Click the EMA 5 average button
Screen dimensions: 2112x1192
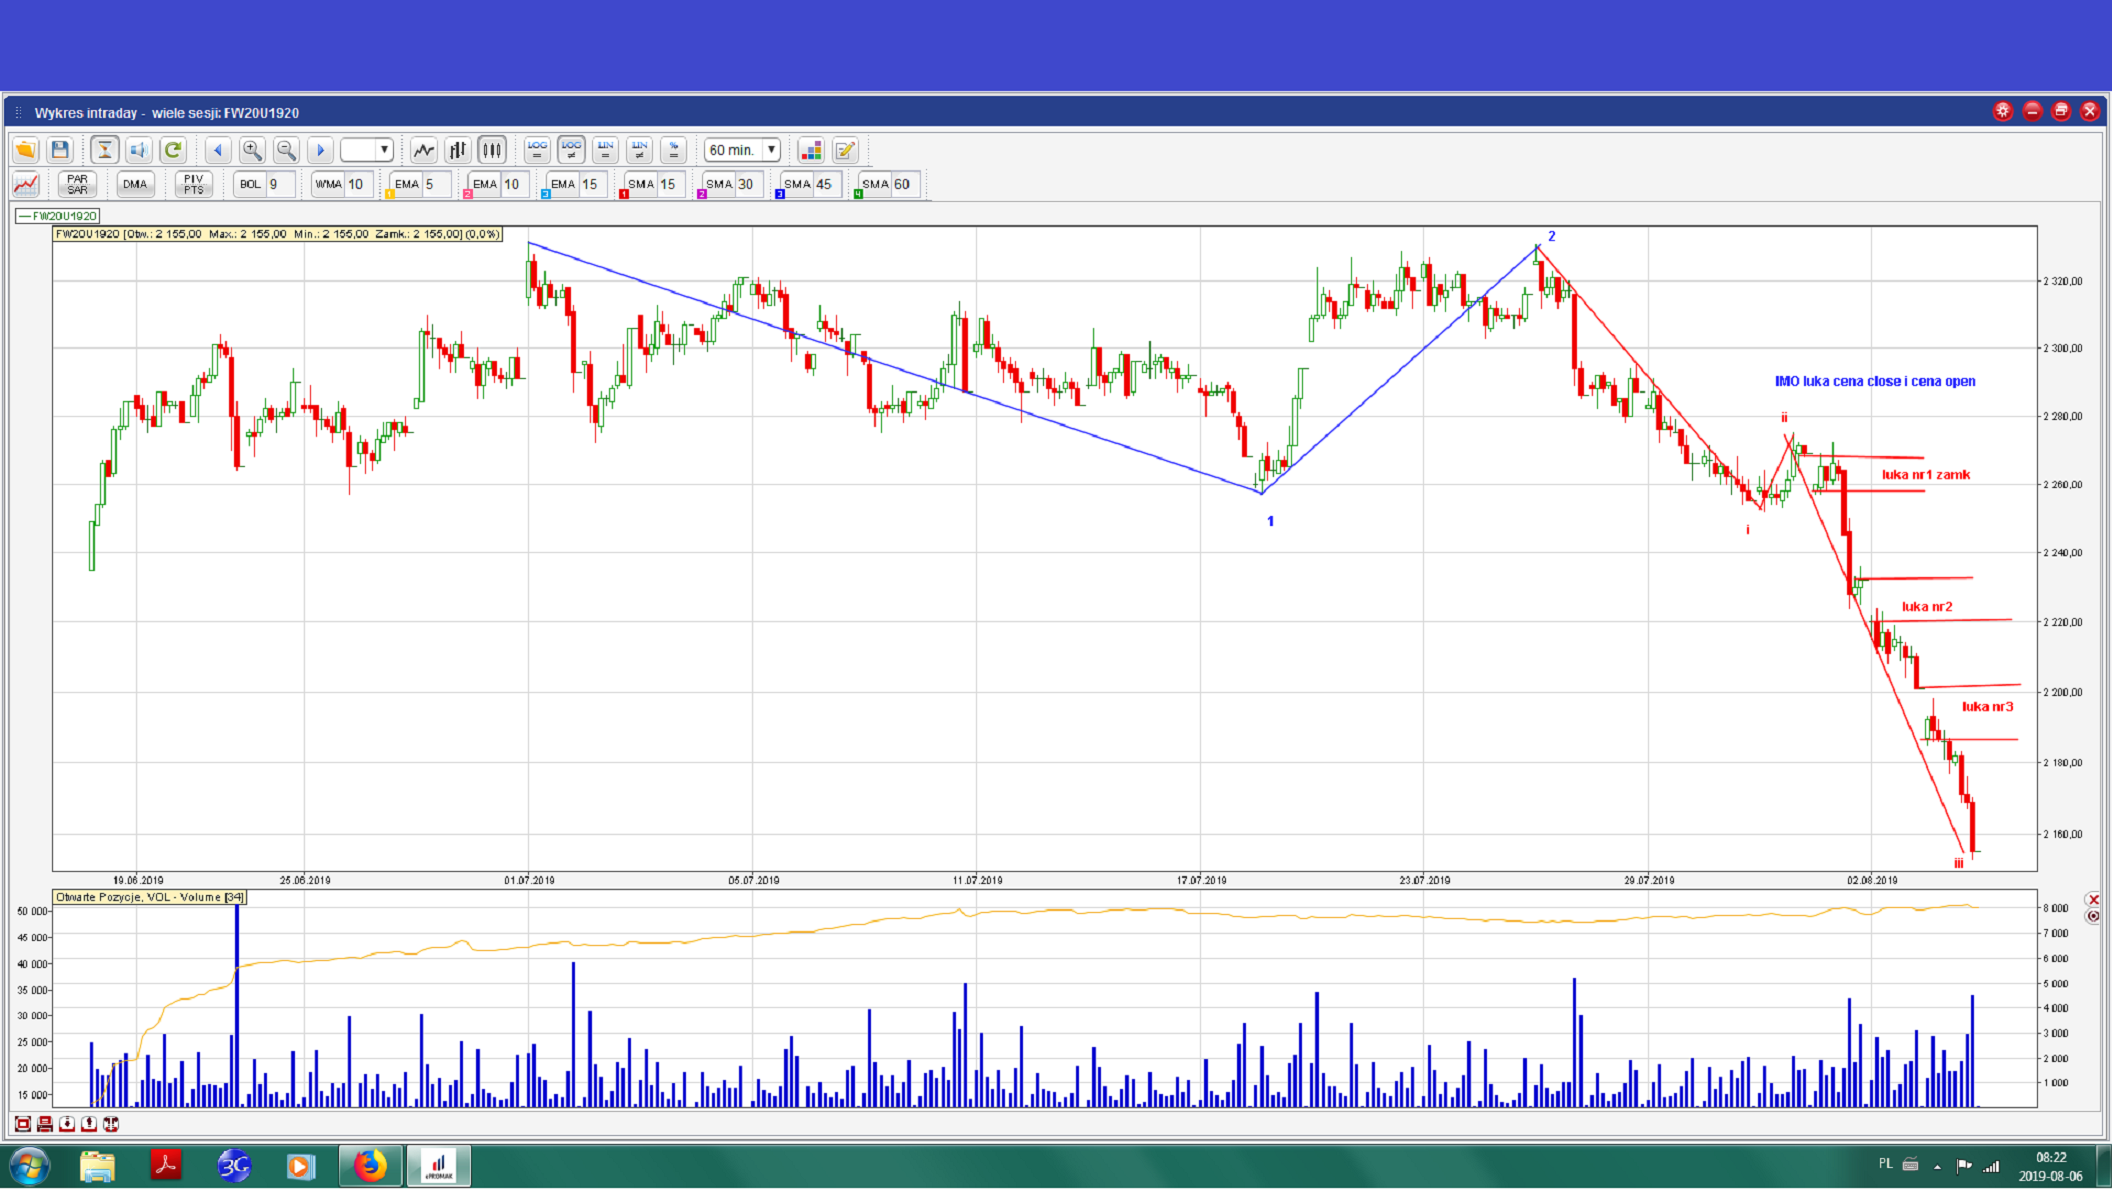point(407,184)
